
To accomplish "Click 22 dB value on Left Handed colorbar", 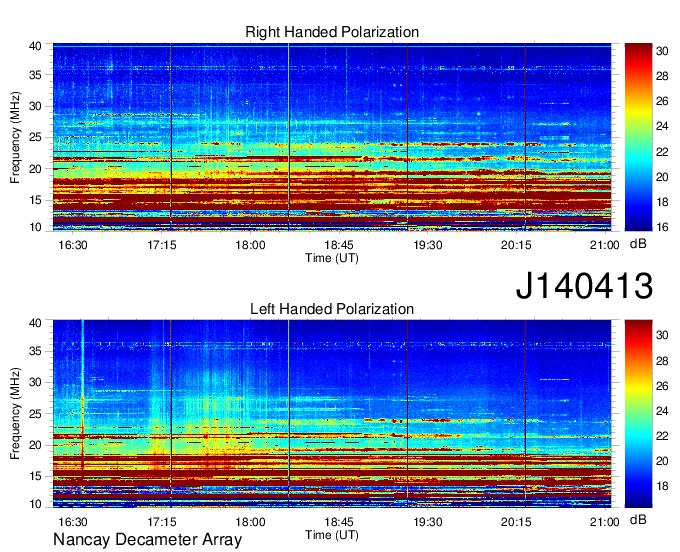I will (662, 436).
